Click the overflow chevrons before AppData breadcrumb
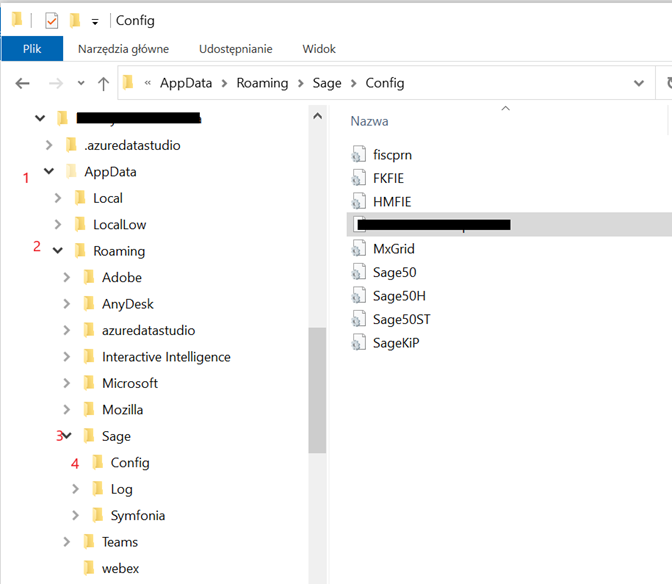This screenshot has height=584, width=672. click(x=148, y=83)
